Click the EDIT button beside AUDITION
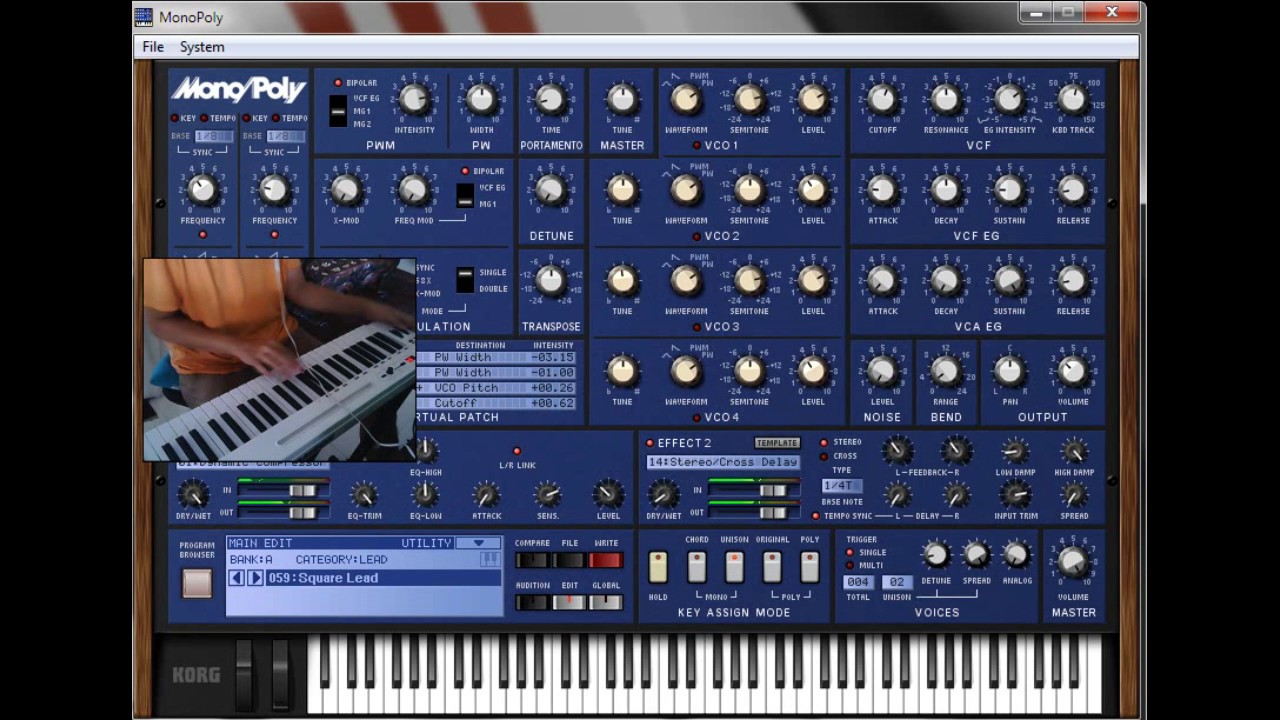 click(570, 602)
